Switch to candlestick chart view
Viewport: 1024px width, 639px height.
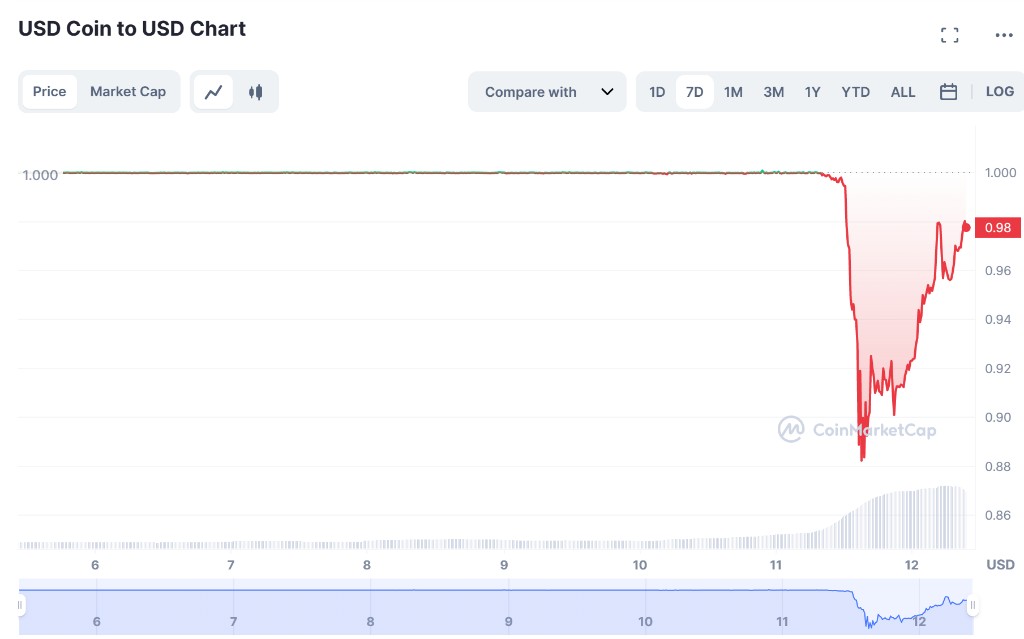[256, 92]
